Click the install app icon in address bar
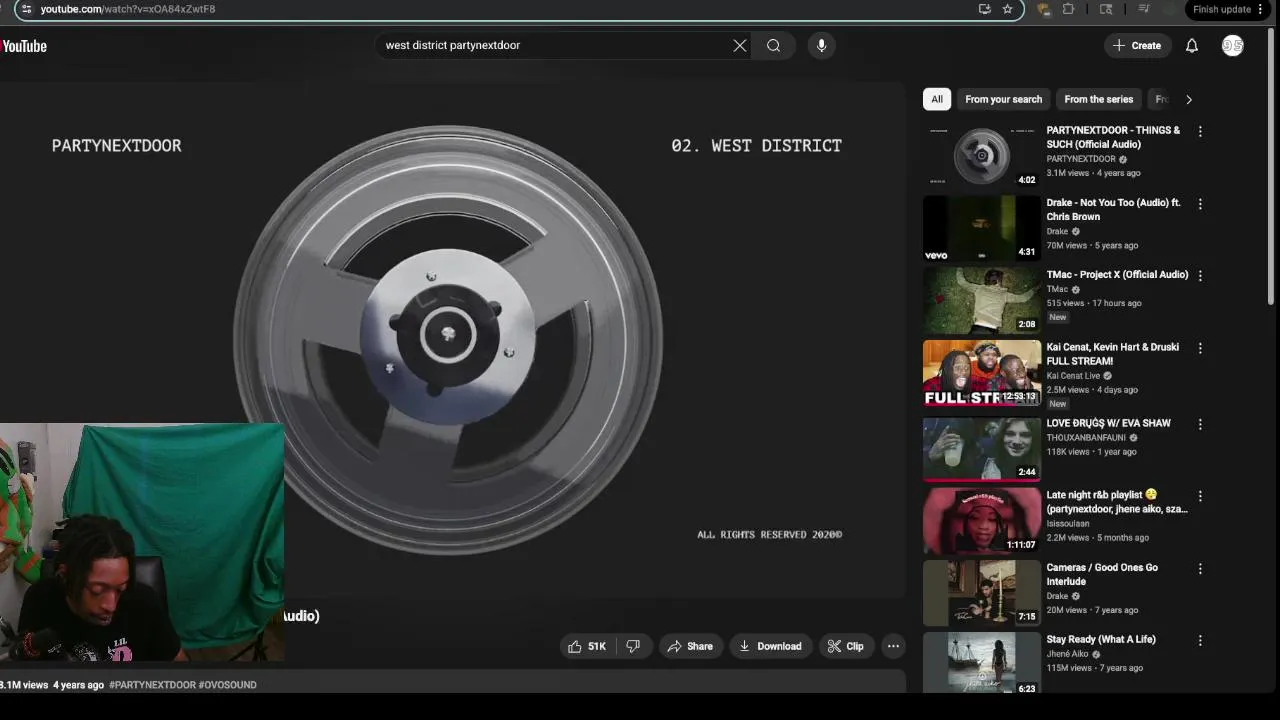This screenshot has width=1280, height=720. [x=985, y=9]
